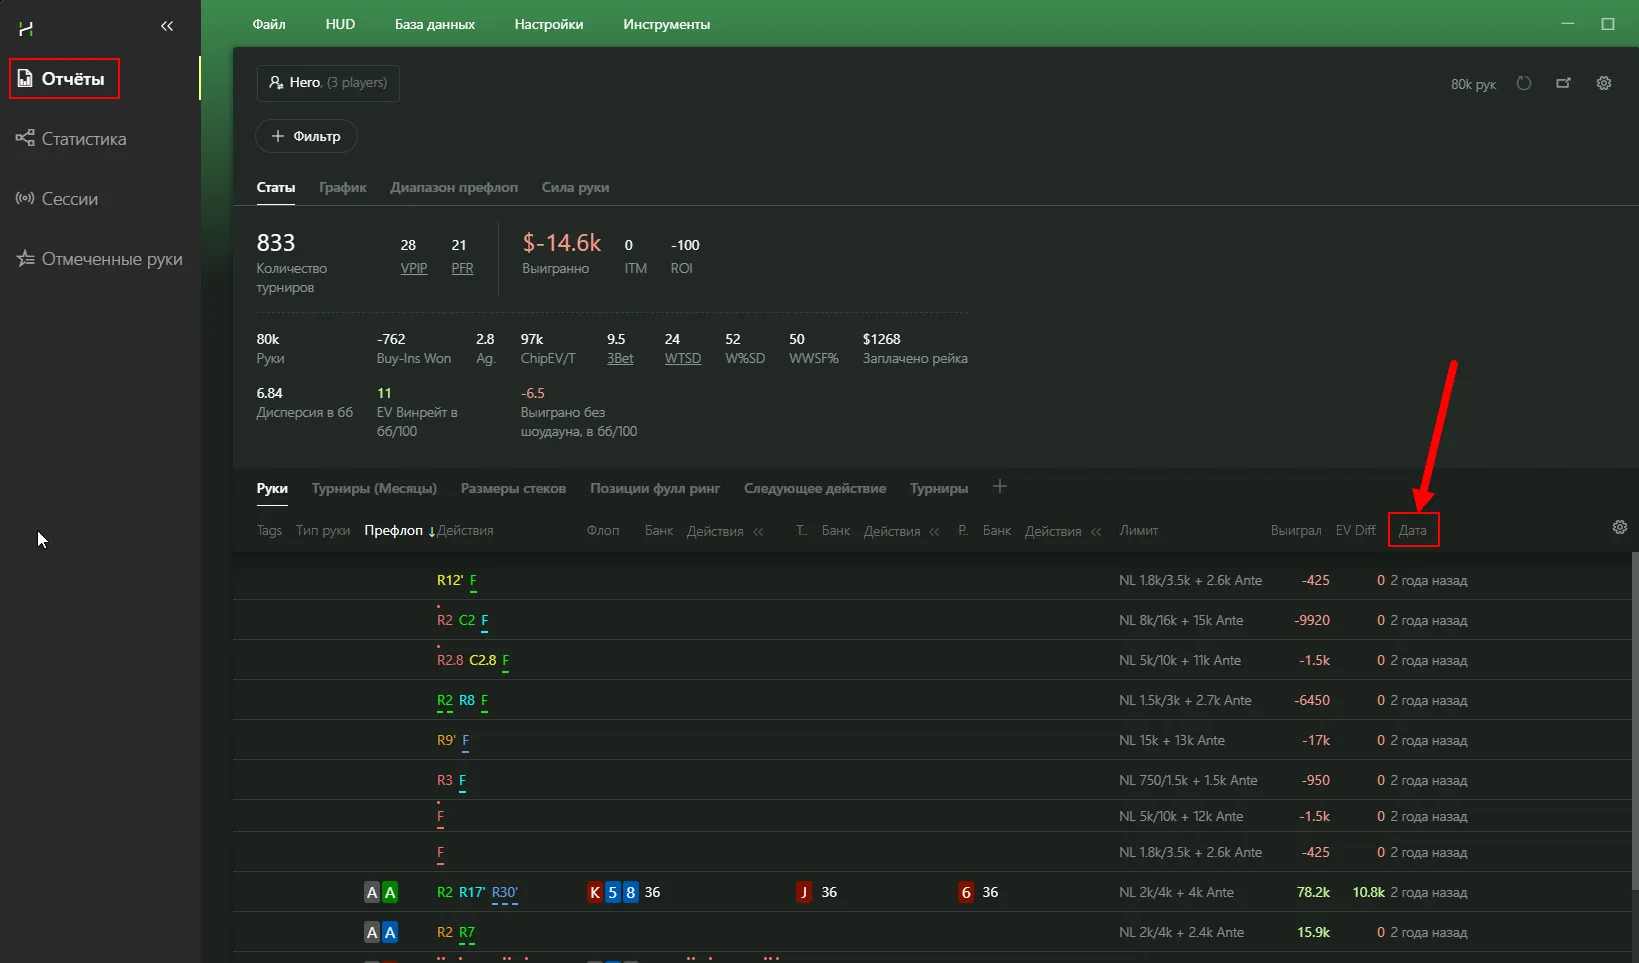Switch to Турниры (Месяцы) tab
The width and height of the screenshot is (1639, 963).
(374, 489)
